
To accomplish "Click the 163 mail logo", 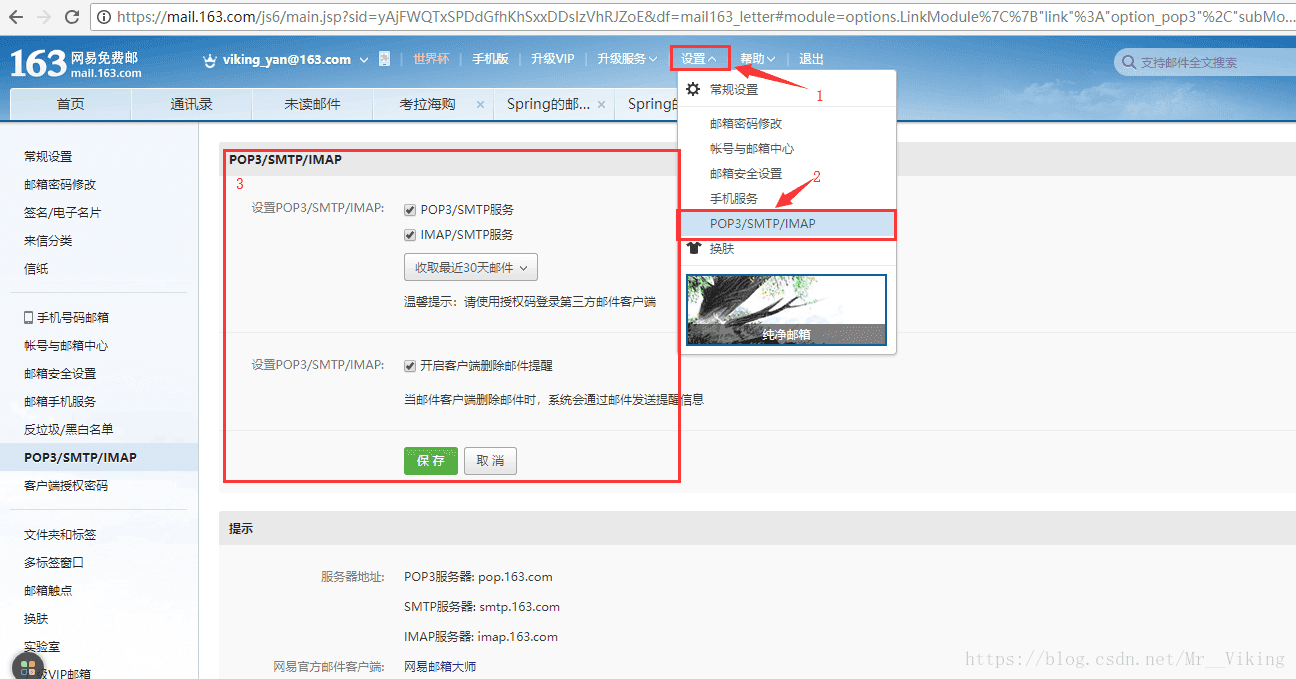I will [x=75, y=63].
